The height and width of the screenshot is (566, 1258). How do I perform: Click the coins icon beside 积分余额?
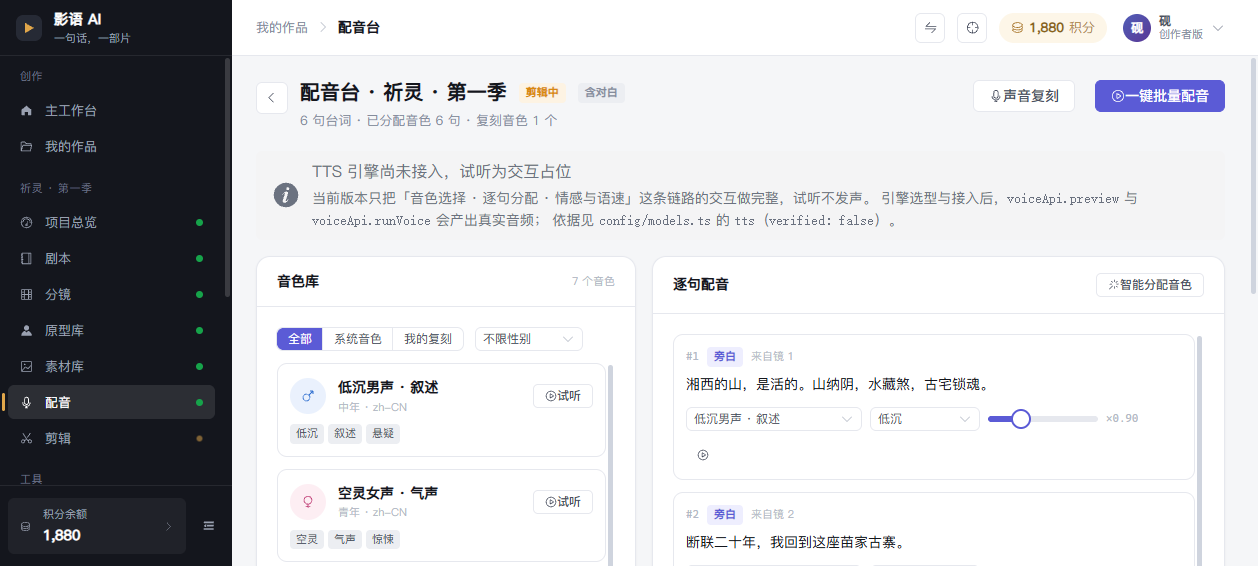[x=25, y=526]
